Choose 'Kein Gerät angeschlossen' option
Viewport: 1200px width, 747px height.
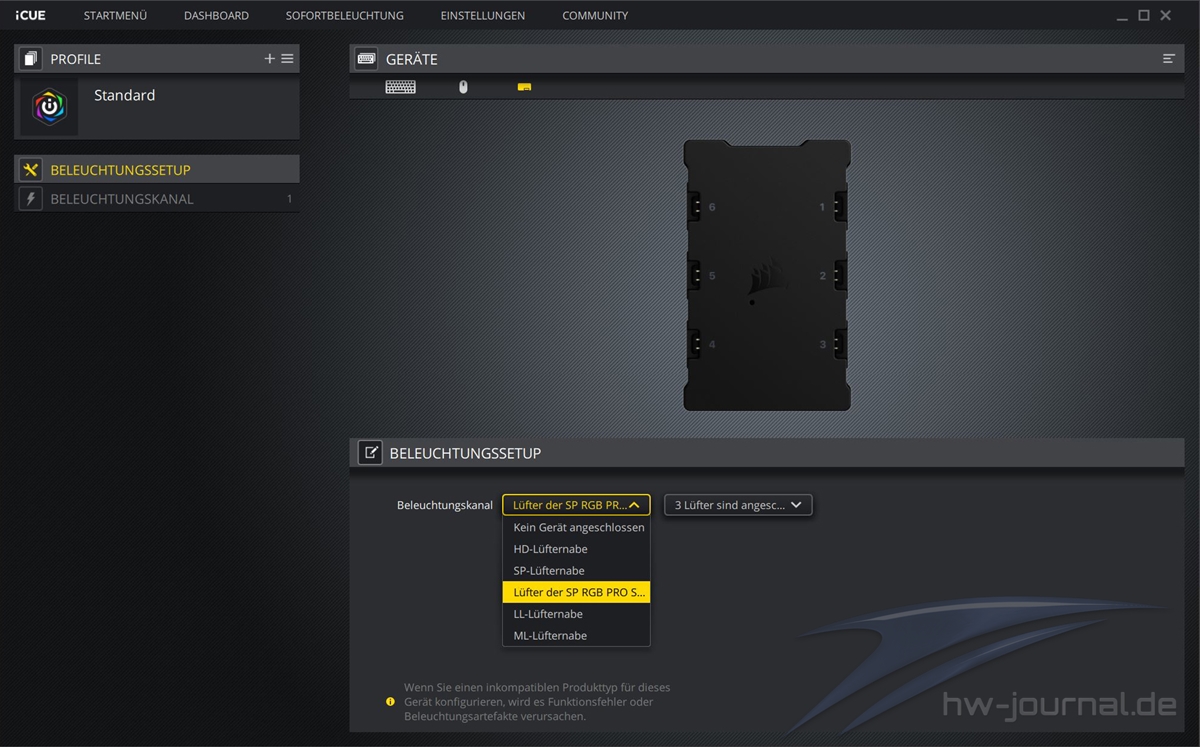576,527
